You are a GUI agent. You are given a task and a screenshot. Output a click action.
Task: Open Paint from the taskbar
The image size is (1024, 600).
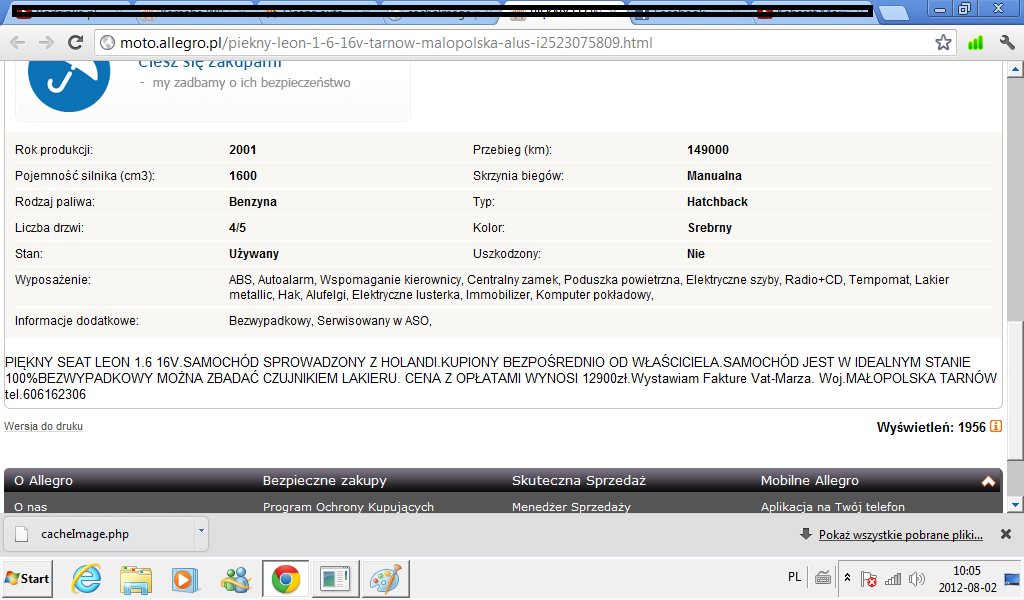coord(385,578)
